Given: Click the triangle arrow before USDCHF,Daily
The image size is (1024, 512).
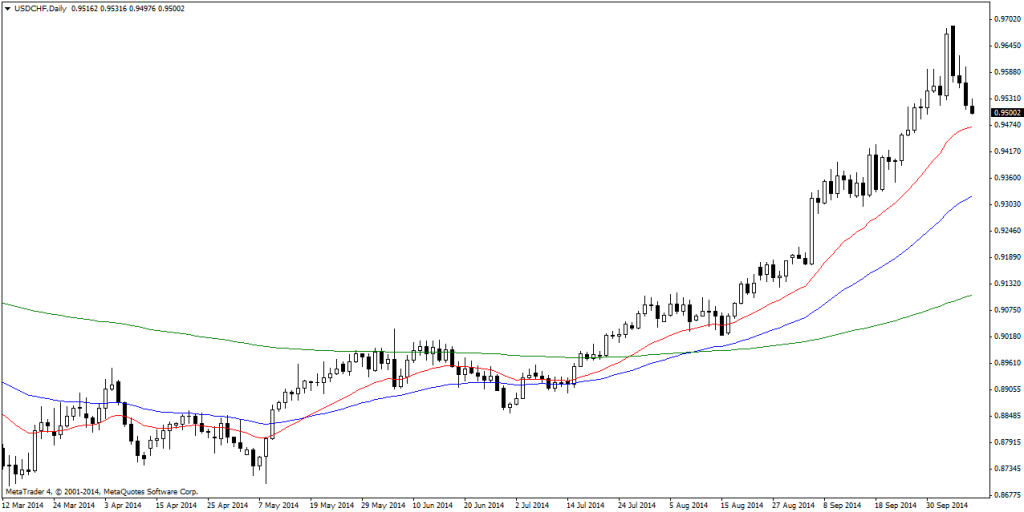Looking at the screenshot, I should pos(8,8).
